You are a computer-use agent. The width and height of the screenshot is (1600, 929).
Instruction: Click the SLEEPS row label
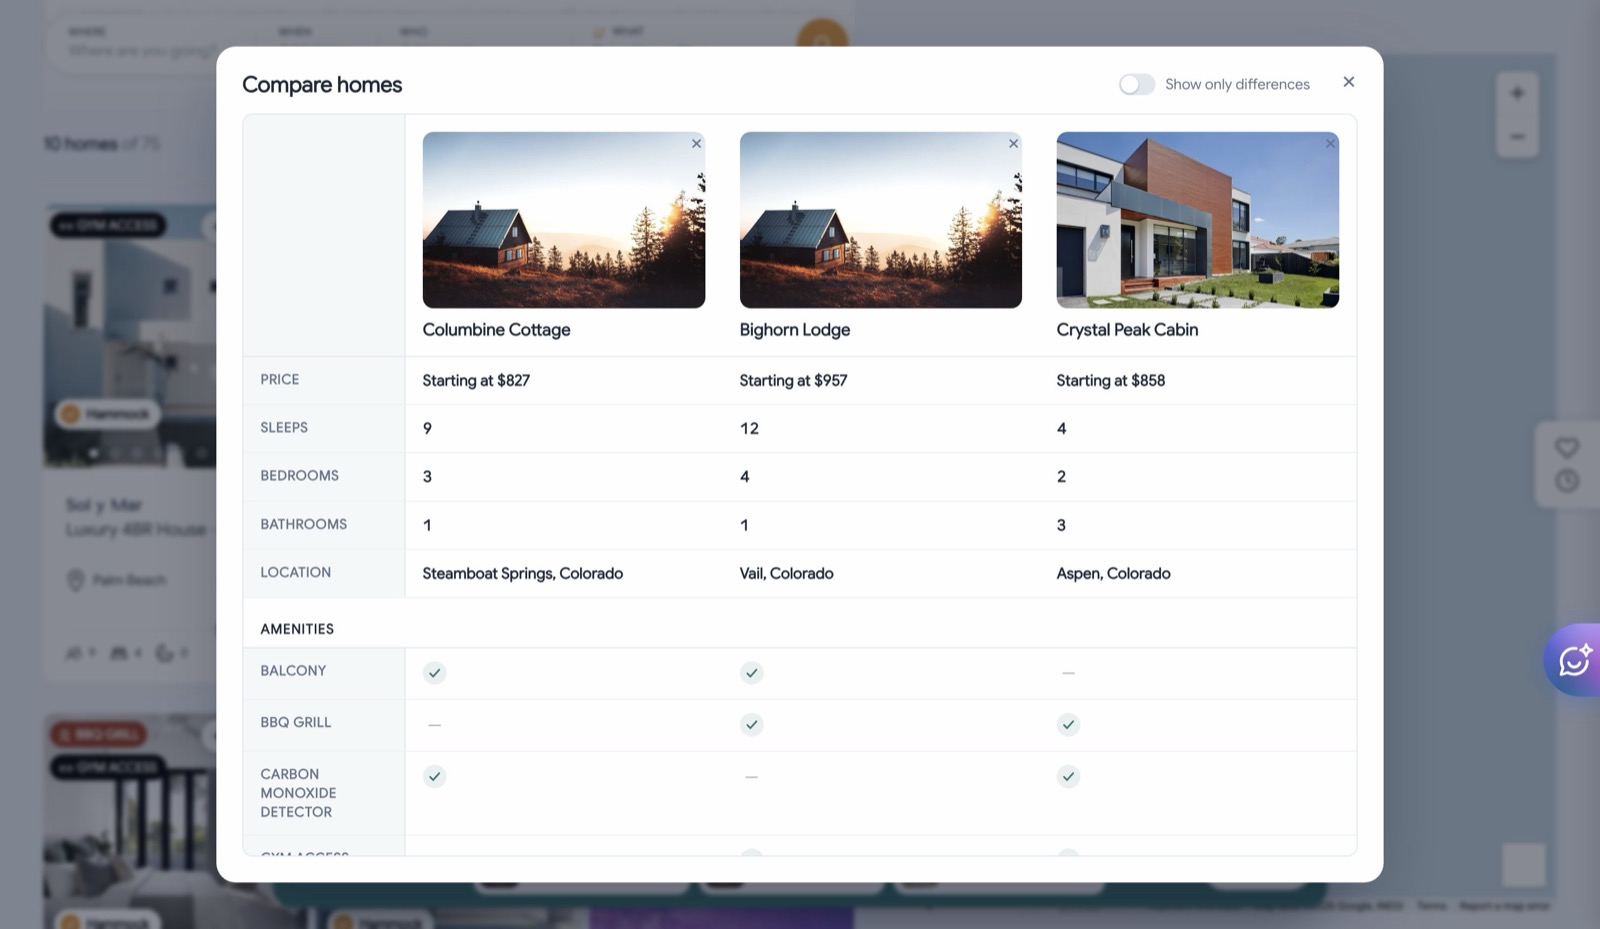tap(284, 428)
